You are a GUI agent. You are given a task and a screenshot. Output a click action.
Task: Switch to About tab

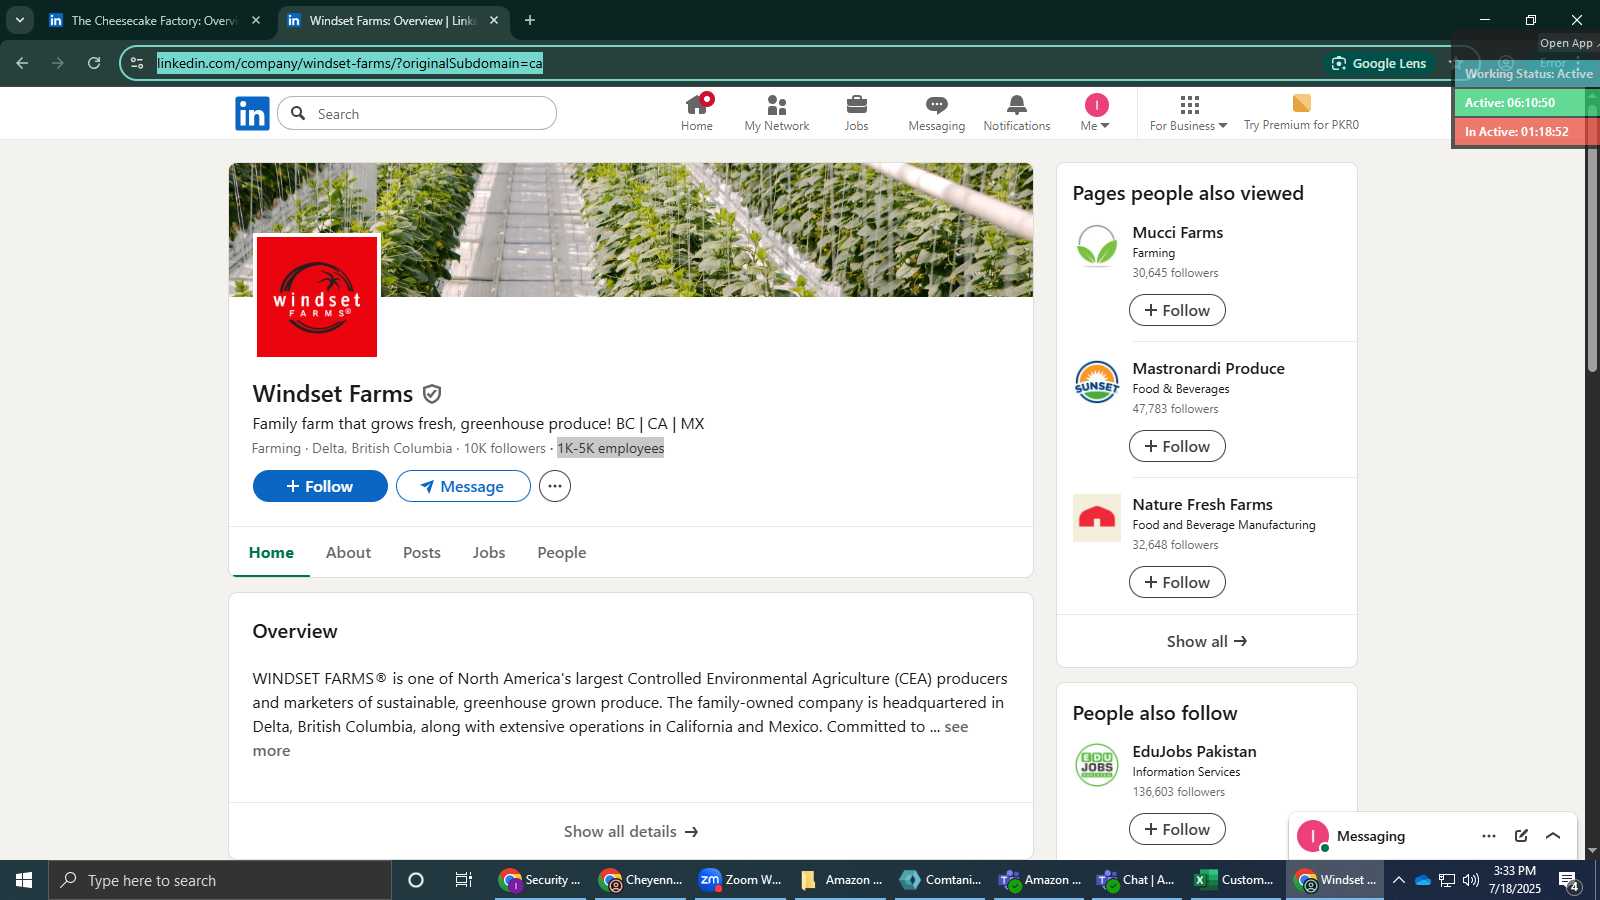click(x=348, y=552)
